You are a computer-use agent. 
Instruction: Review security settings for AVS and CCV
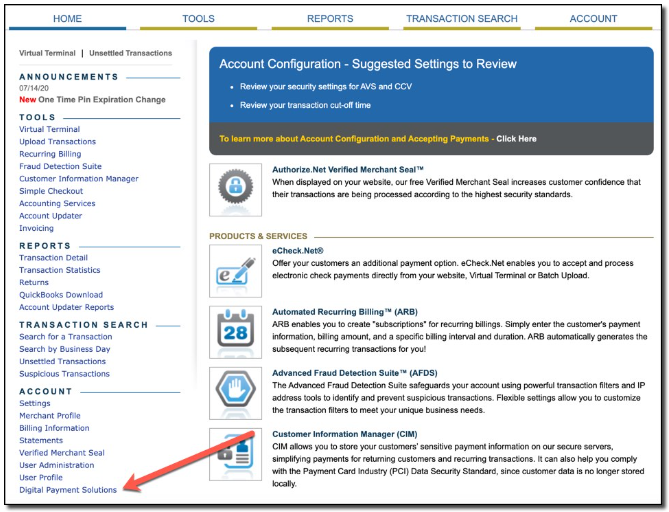[x=326, y=87]
